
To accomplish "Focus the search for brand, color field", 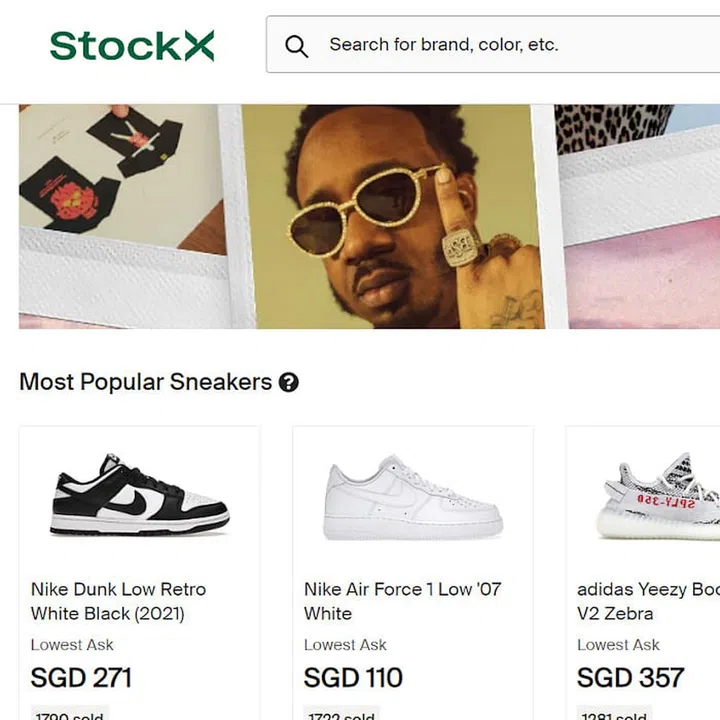I will (500, 45).
